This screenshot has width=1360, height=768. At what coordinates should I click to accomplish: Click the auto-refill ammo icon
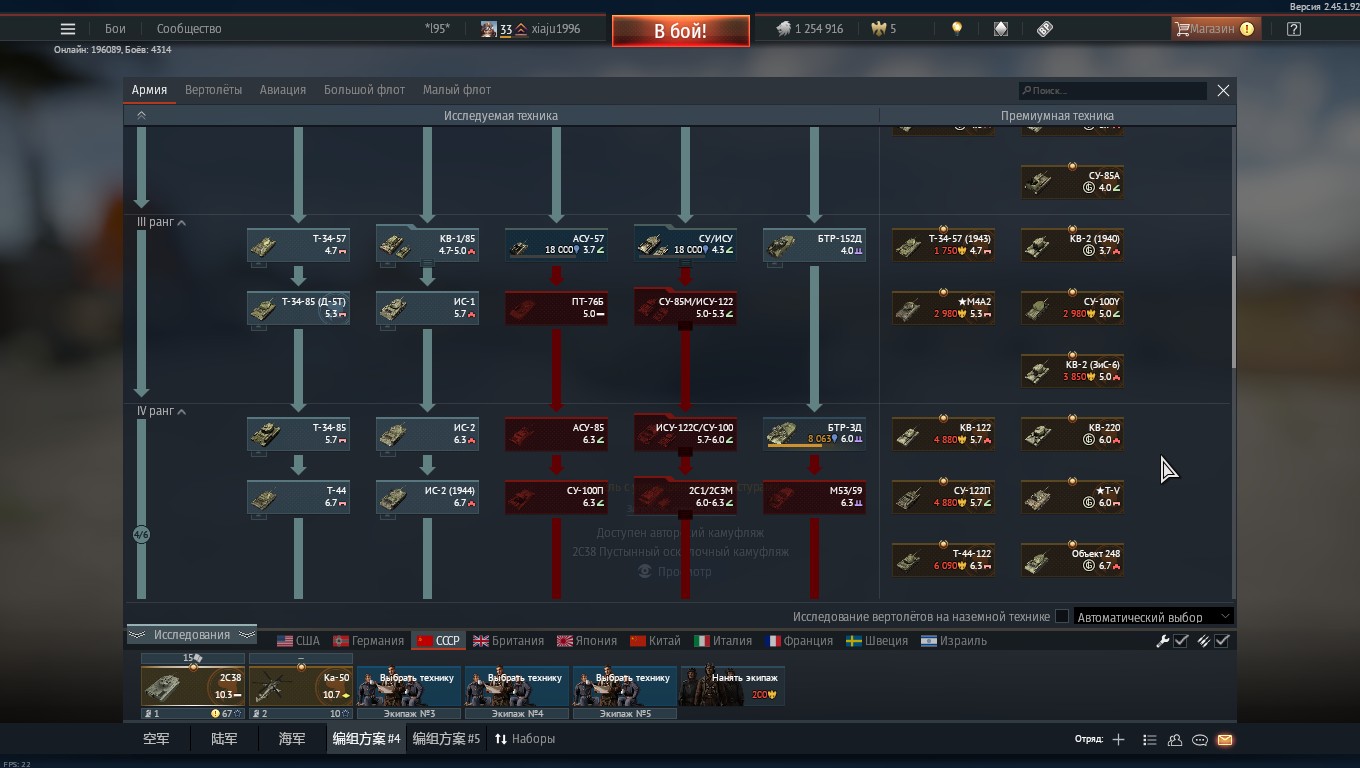coord(1204,641)
